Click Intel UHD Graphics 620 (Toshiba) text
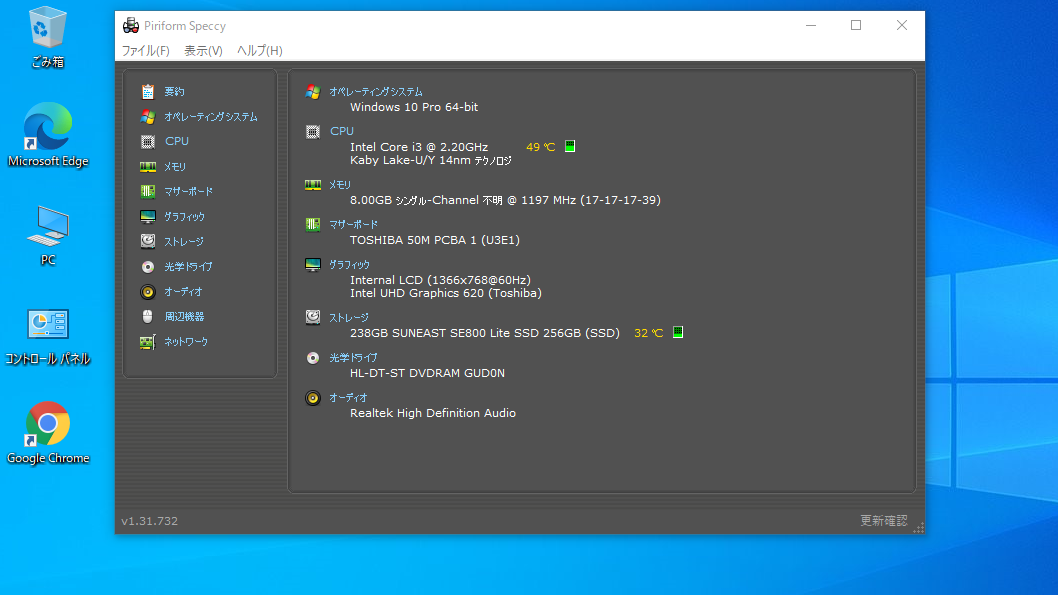The height and width of the screenshot is (595, 1058). [x=445, y=293]
